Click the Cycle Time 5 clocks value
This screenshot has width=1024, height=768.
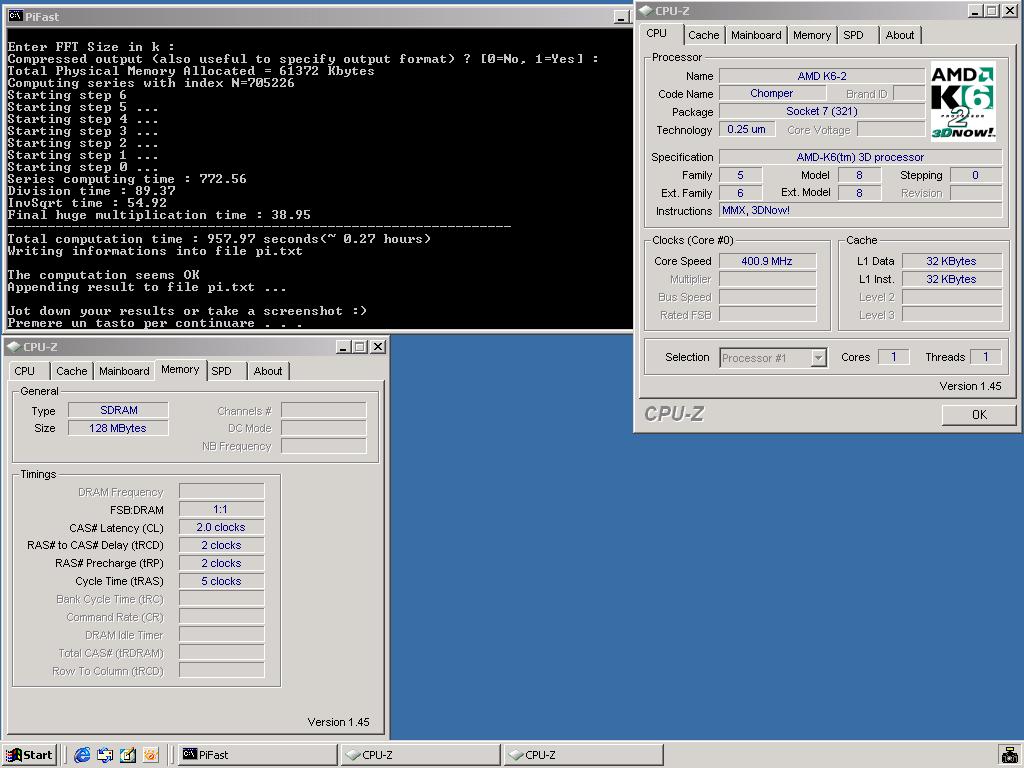click(x=221, y=581)
